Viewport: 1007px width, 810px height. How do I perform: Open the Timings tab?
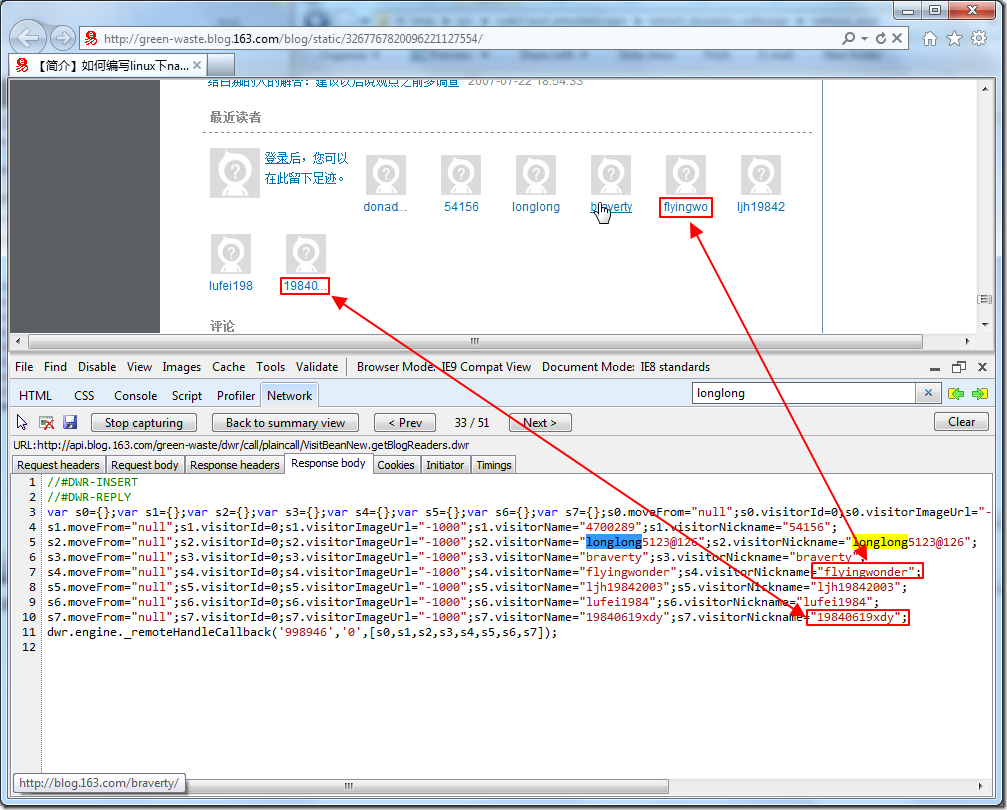494,465
